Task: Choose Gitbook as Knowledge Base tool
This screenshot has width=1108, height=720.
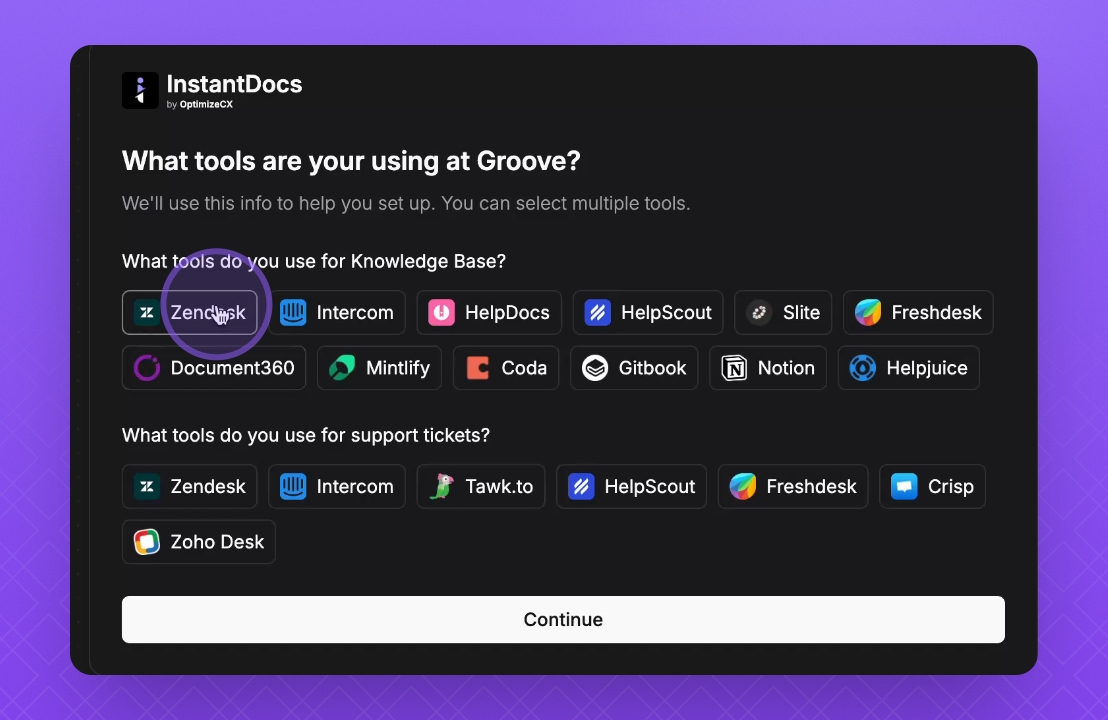Action: 634,367
